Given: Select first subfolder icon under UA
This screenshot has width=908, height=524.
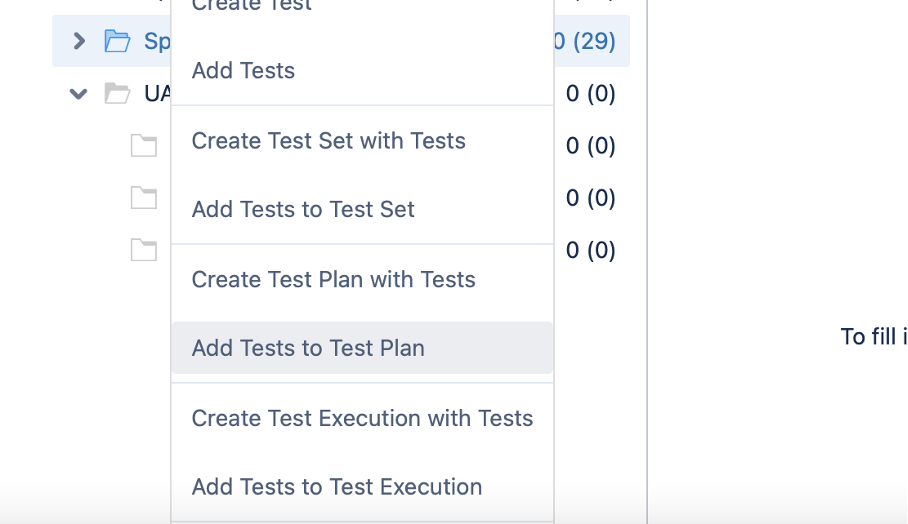Looking at the screenshot, I should (144, 146).
